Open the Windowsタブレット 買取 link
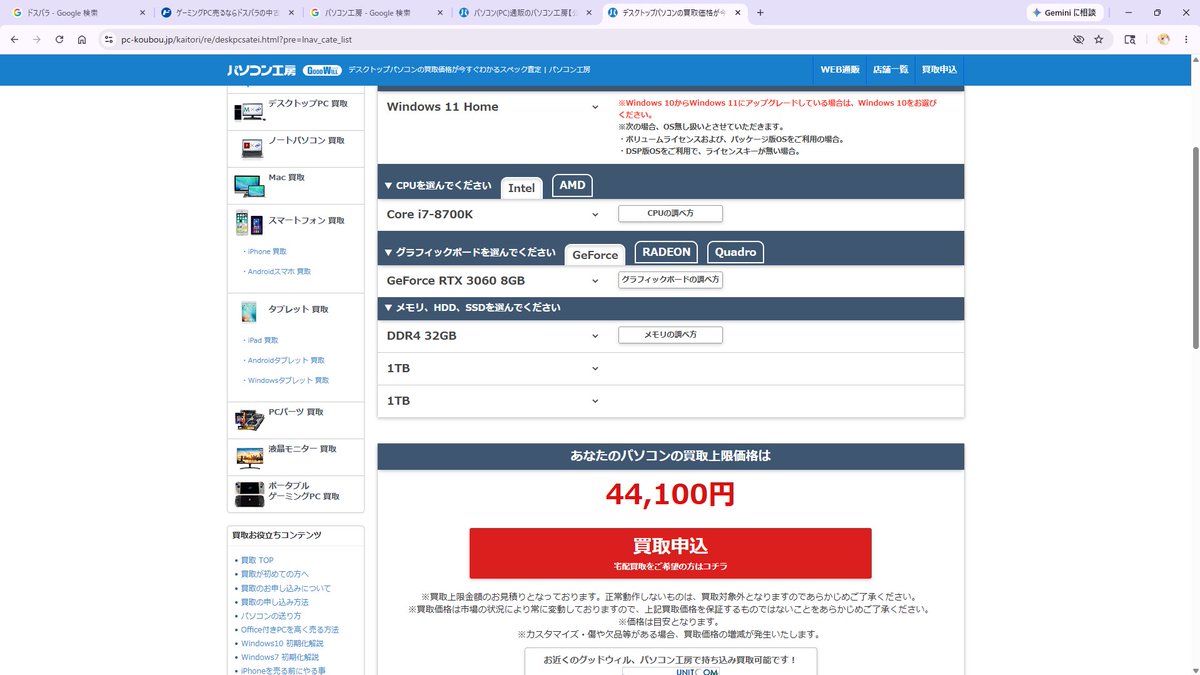The image size is (1200, 675). click(286, 380)
